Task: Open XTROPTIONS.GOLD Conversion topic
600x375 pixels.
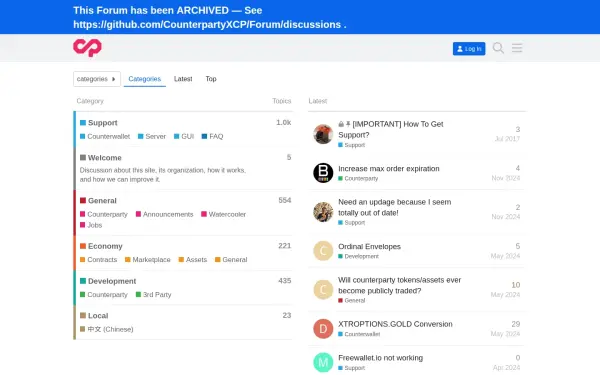Action: click(395, 324)
